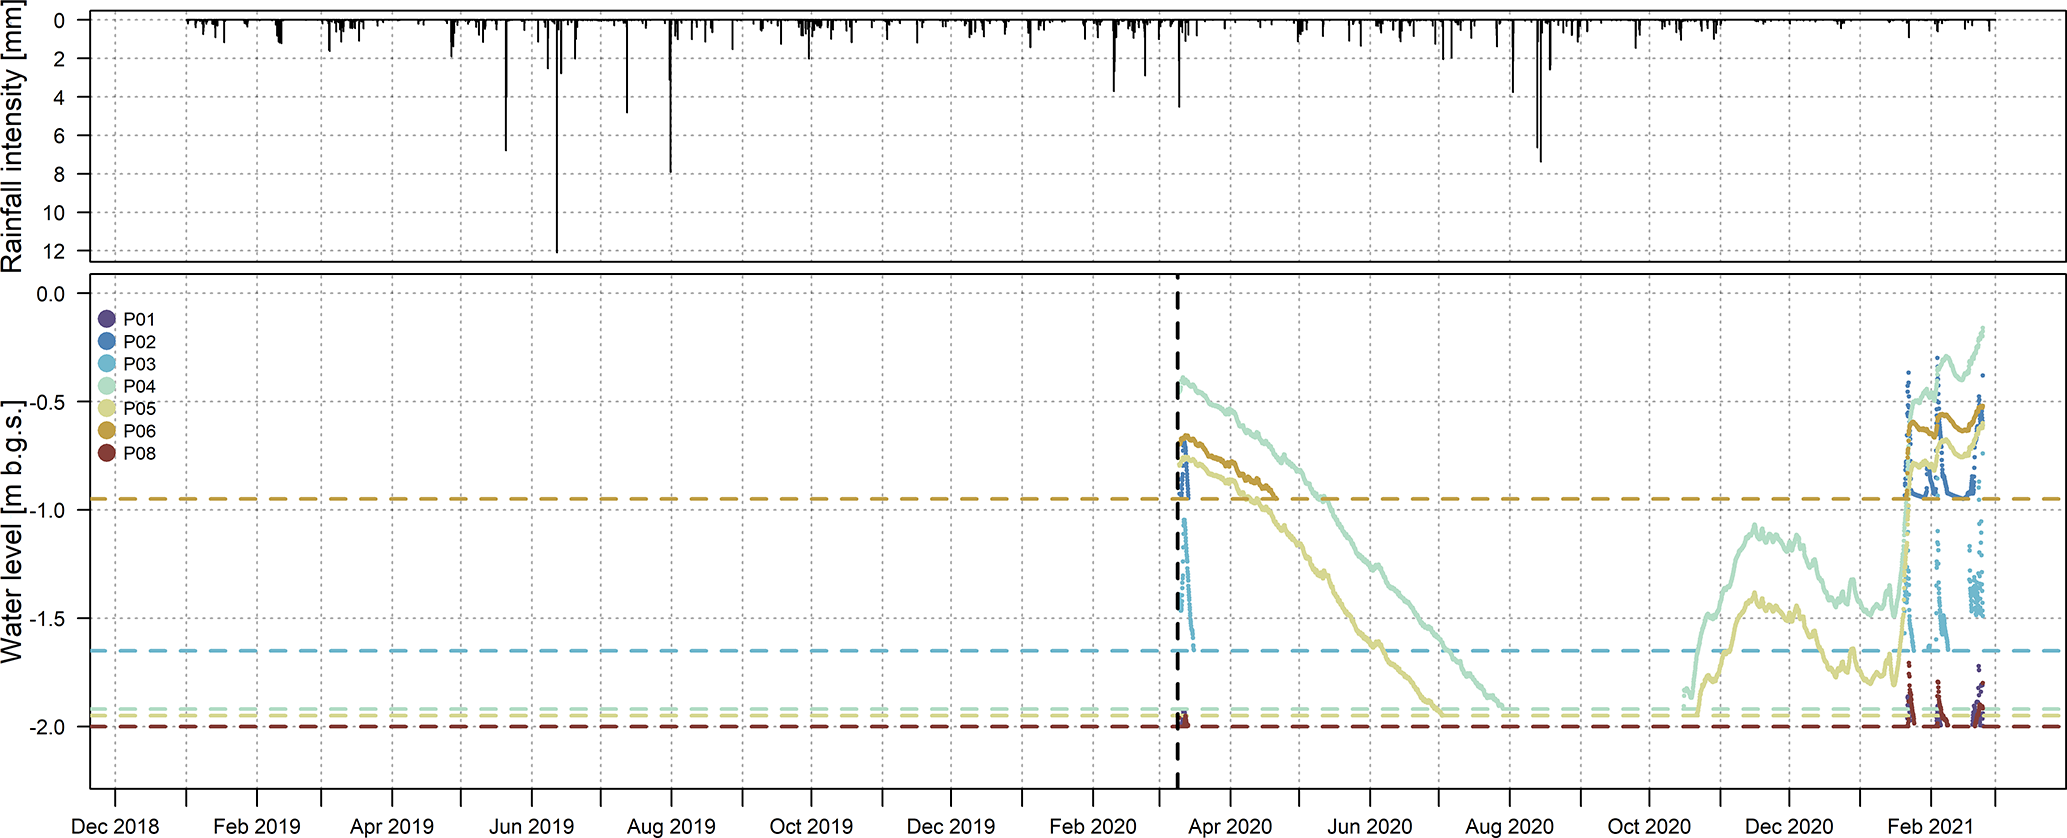Viewport: 2067px width, 838px height.
Task: Select the yellow P05 legend marker
Action: (x=107, y=408)
